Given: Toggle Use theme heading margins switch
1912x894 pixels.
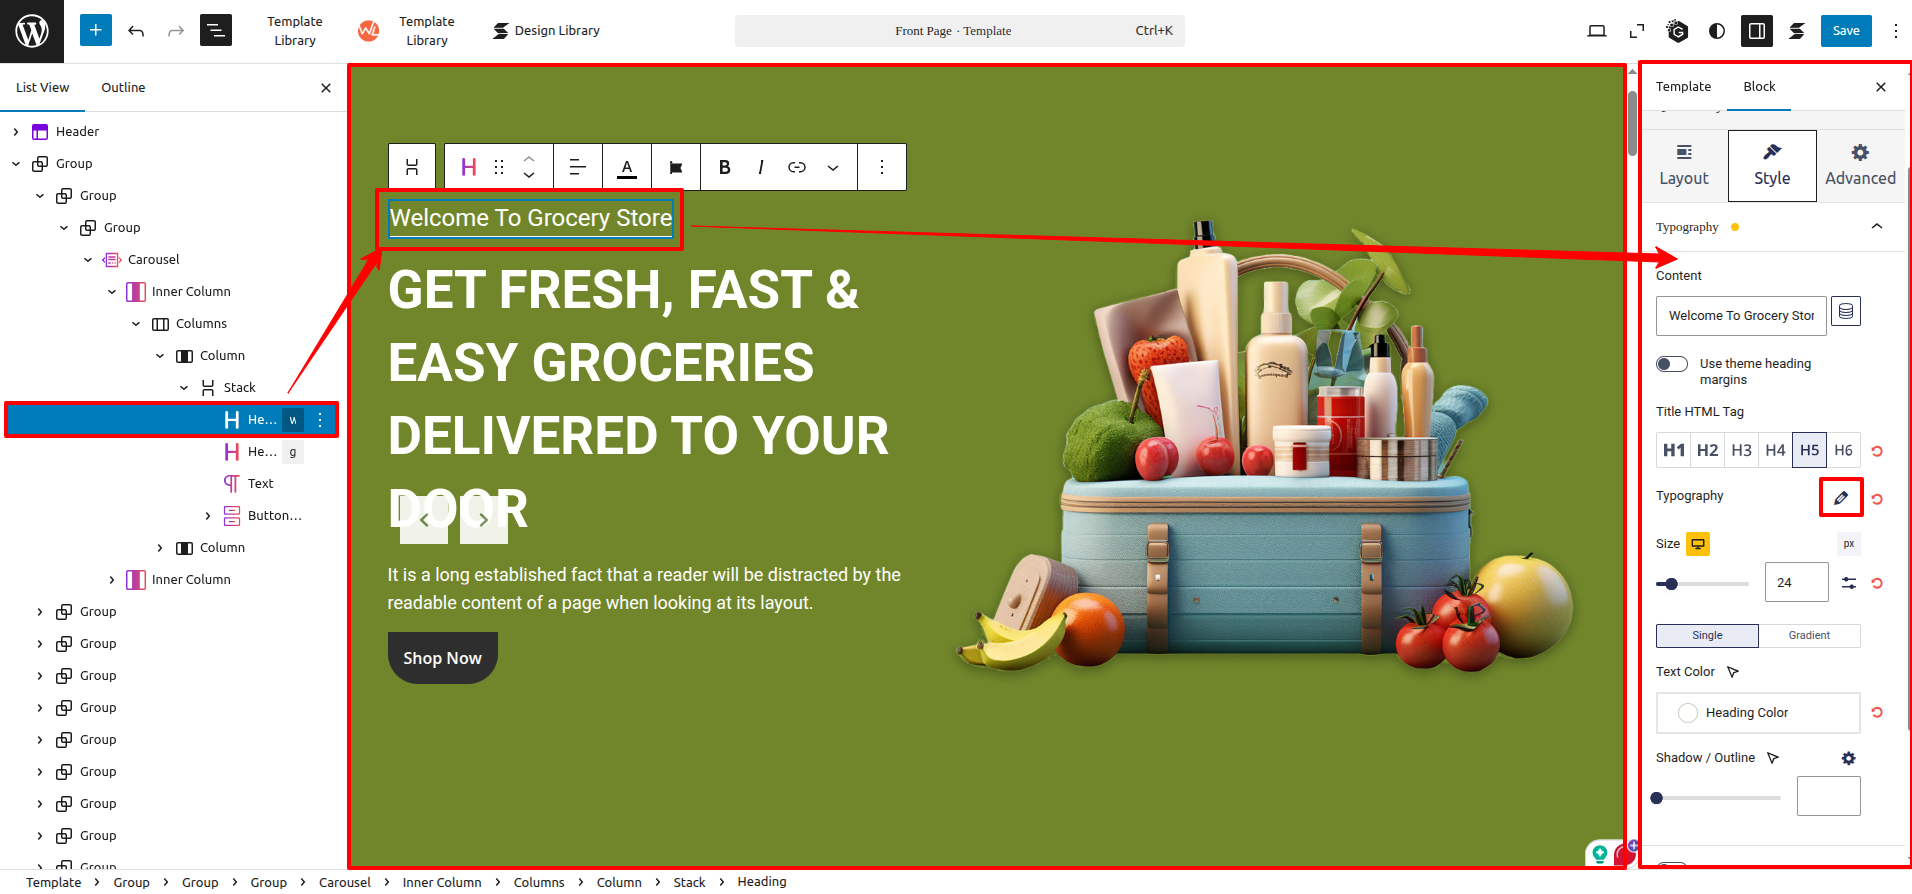Looking at the screenshot, I should tap(1672, 364).
